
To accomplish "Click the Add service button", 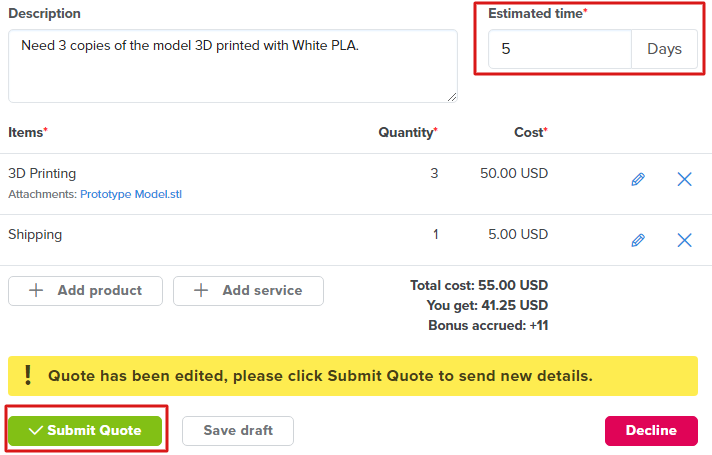I will click(248, 291).
